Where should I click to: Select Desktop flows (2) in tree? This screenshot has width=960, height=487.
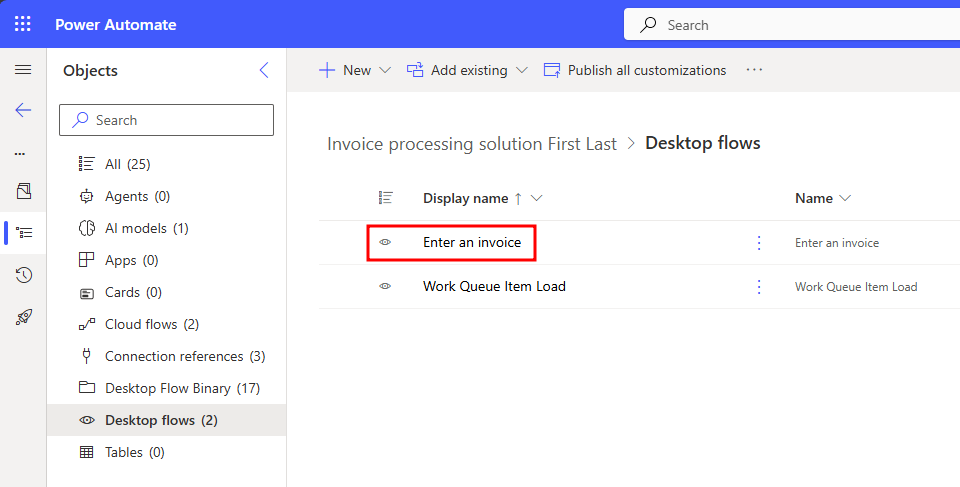167,420
